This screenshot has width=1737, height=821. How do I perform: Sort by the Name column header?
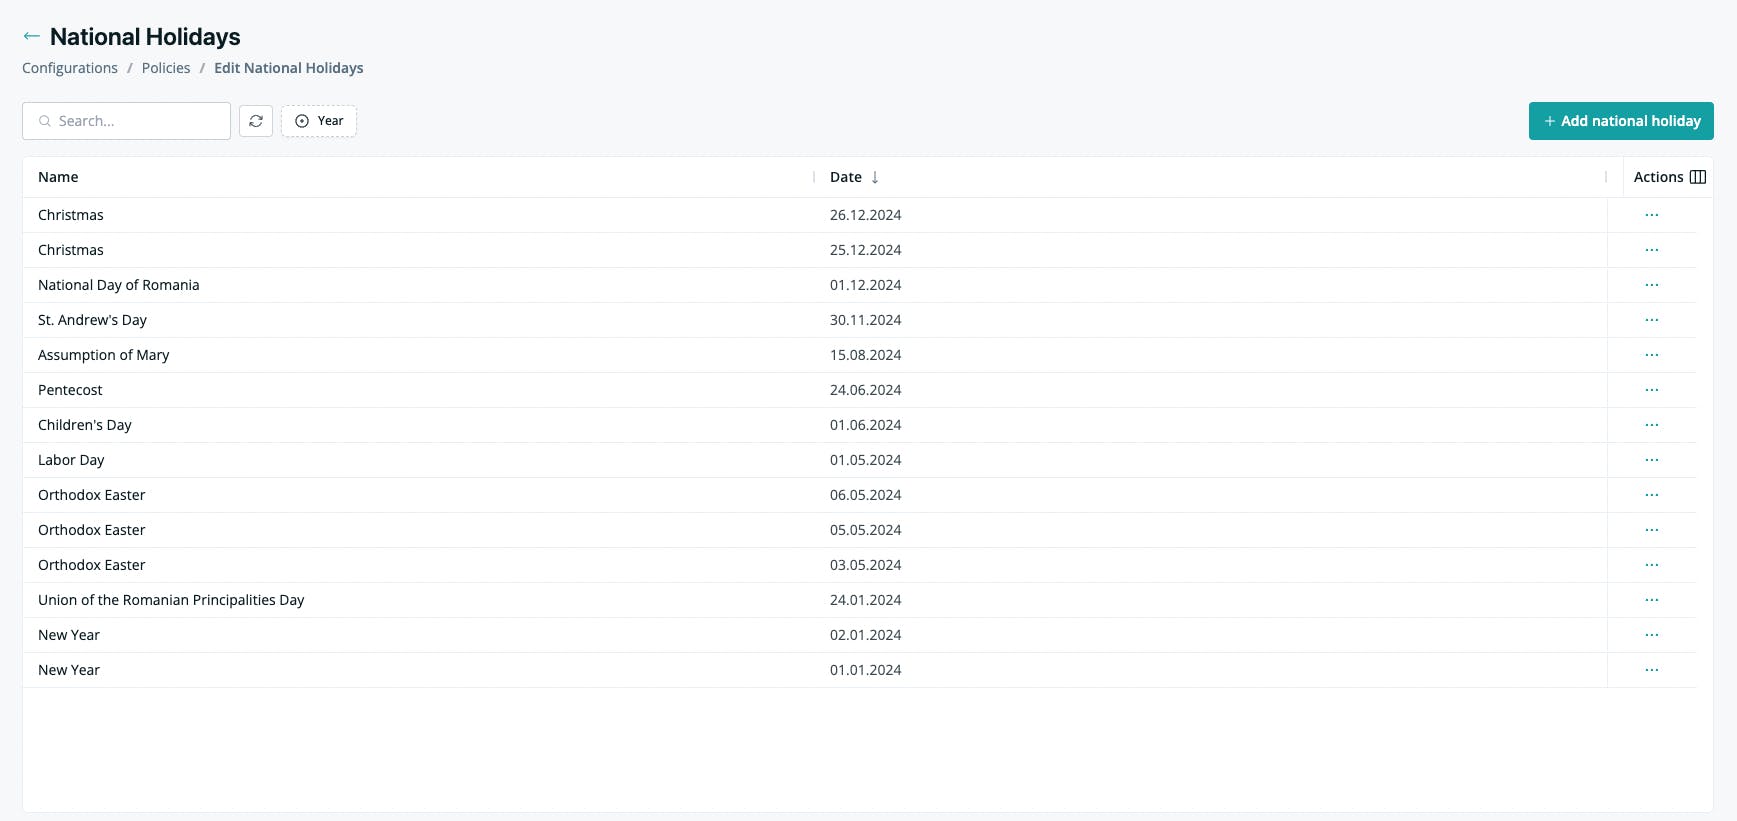tap(58, 177)
